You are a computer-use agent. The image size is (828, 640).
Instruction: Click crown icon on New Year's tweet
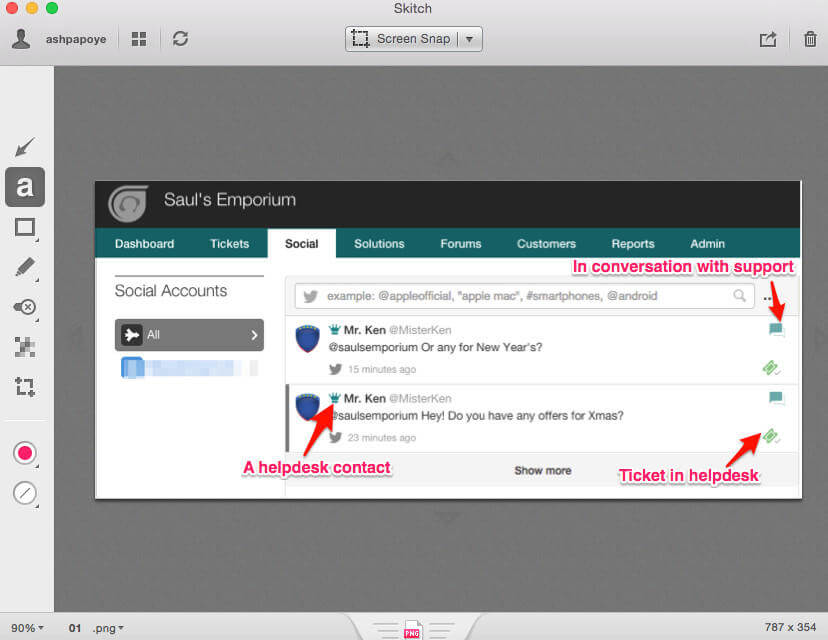click(x=334, y=330)
